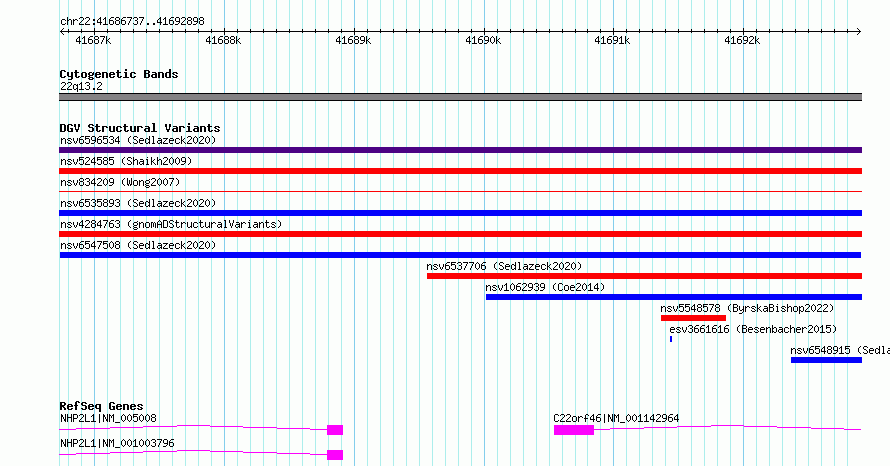Click the 41688k ruler tick label
The height and width of the screenshot is (466, 890).
(x=223, y=40)
